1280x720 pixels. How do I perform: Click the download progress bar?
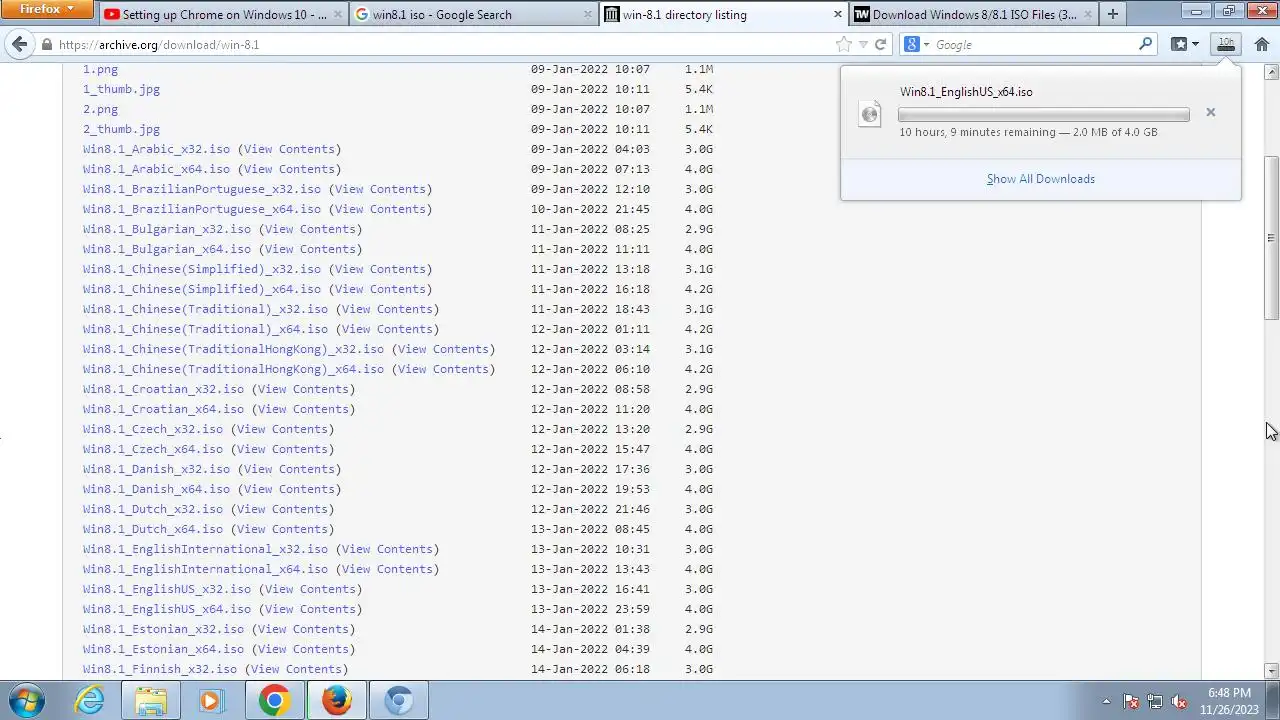[1044, 115]
